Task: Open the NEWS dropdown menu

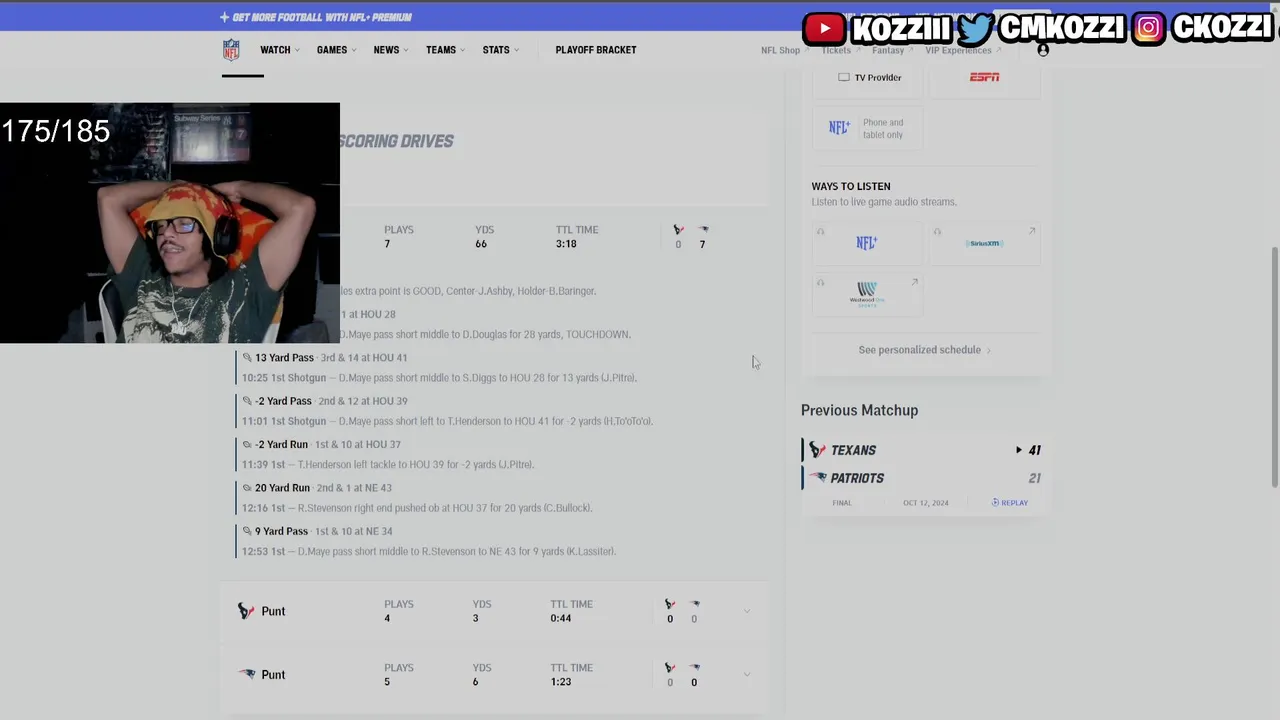Action: [x=390, y=50]
